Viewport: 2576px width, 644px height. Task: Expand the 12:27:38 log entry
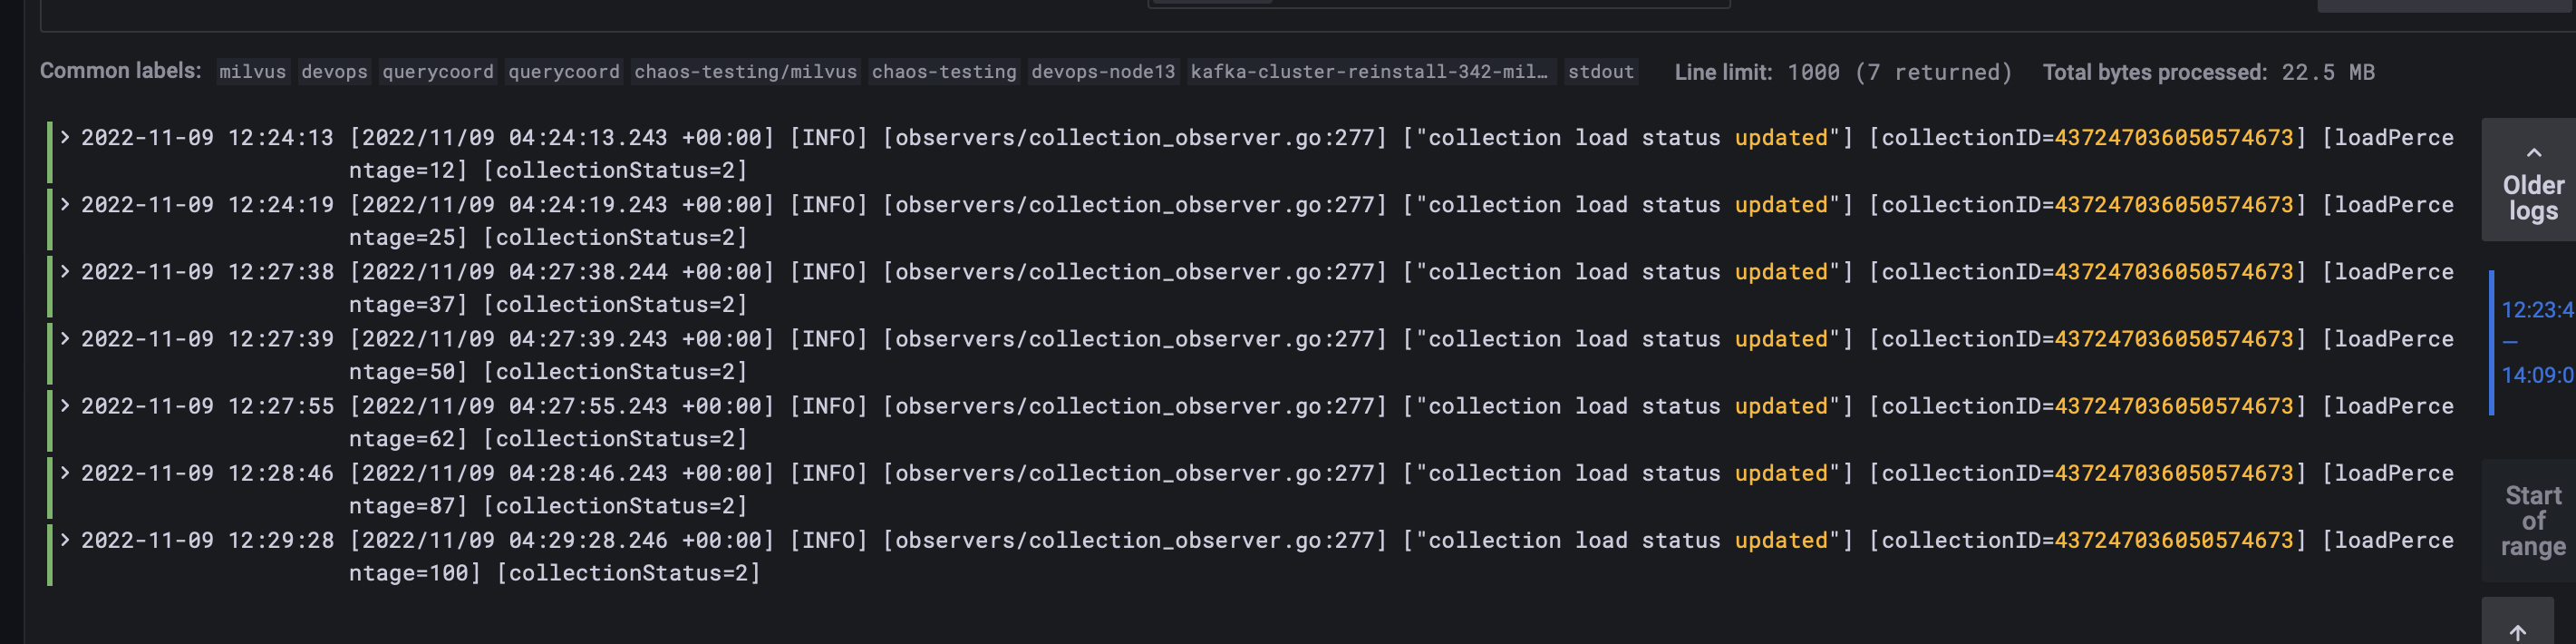pos(65,271)
